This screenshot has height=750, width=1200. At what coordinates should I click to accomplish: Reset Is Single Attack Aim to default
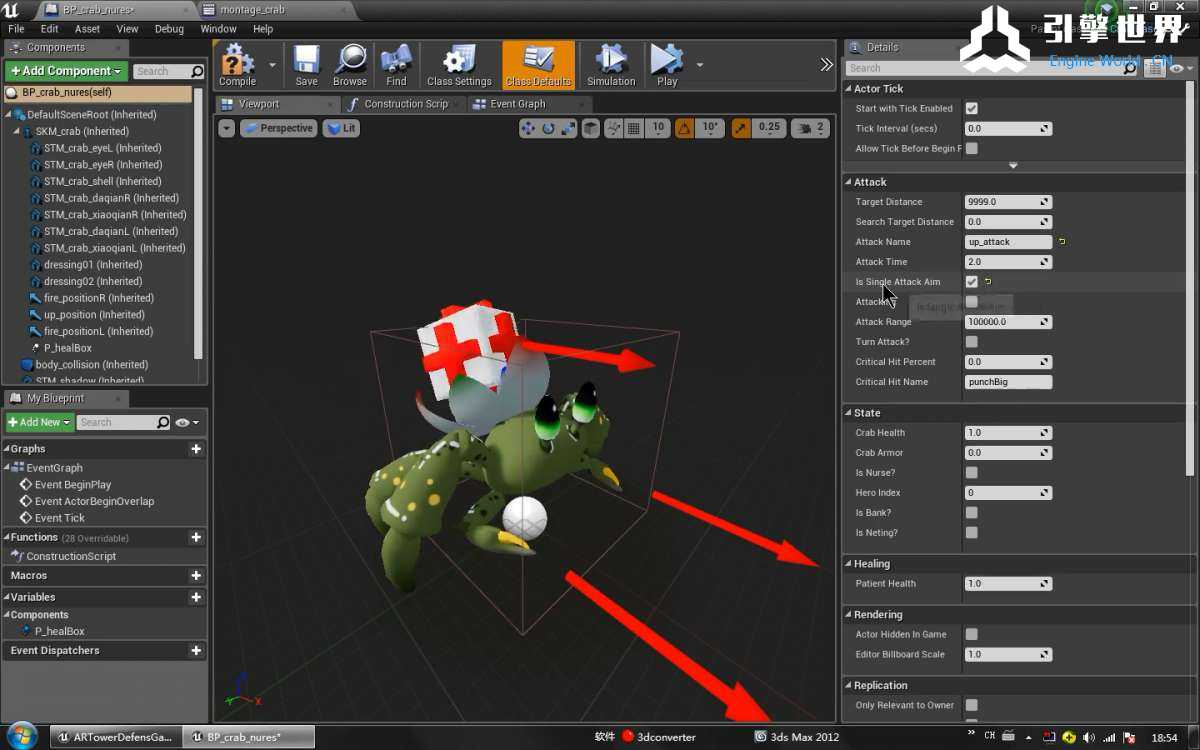click(x=988, y=282)
